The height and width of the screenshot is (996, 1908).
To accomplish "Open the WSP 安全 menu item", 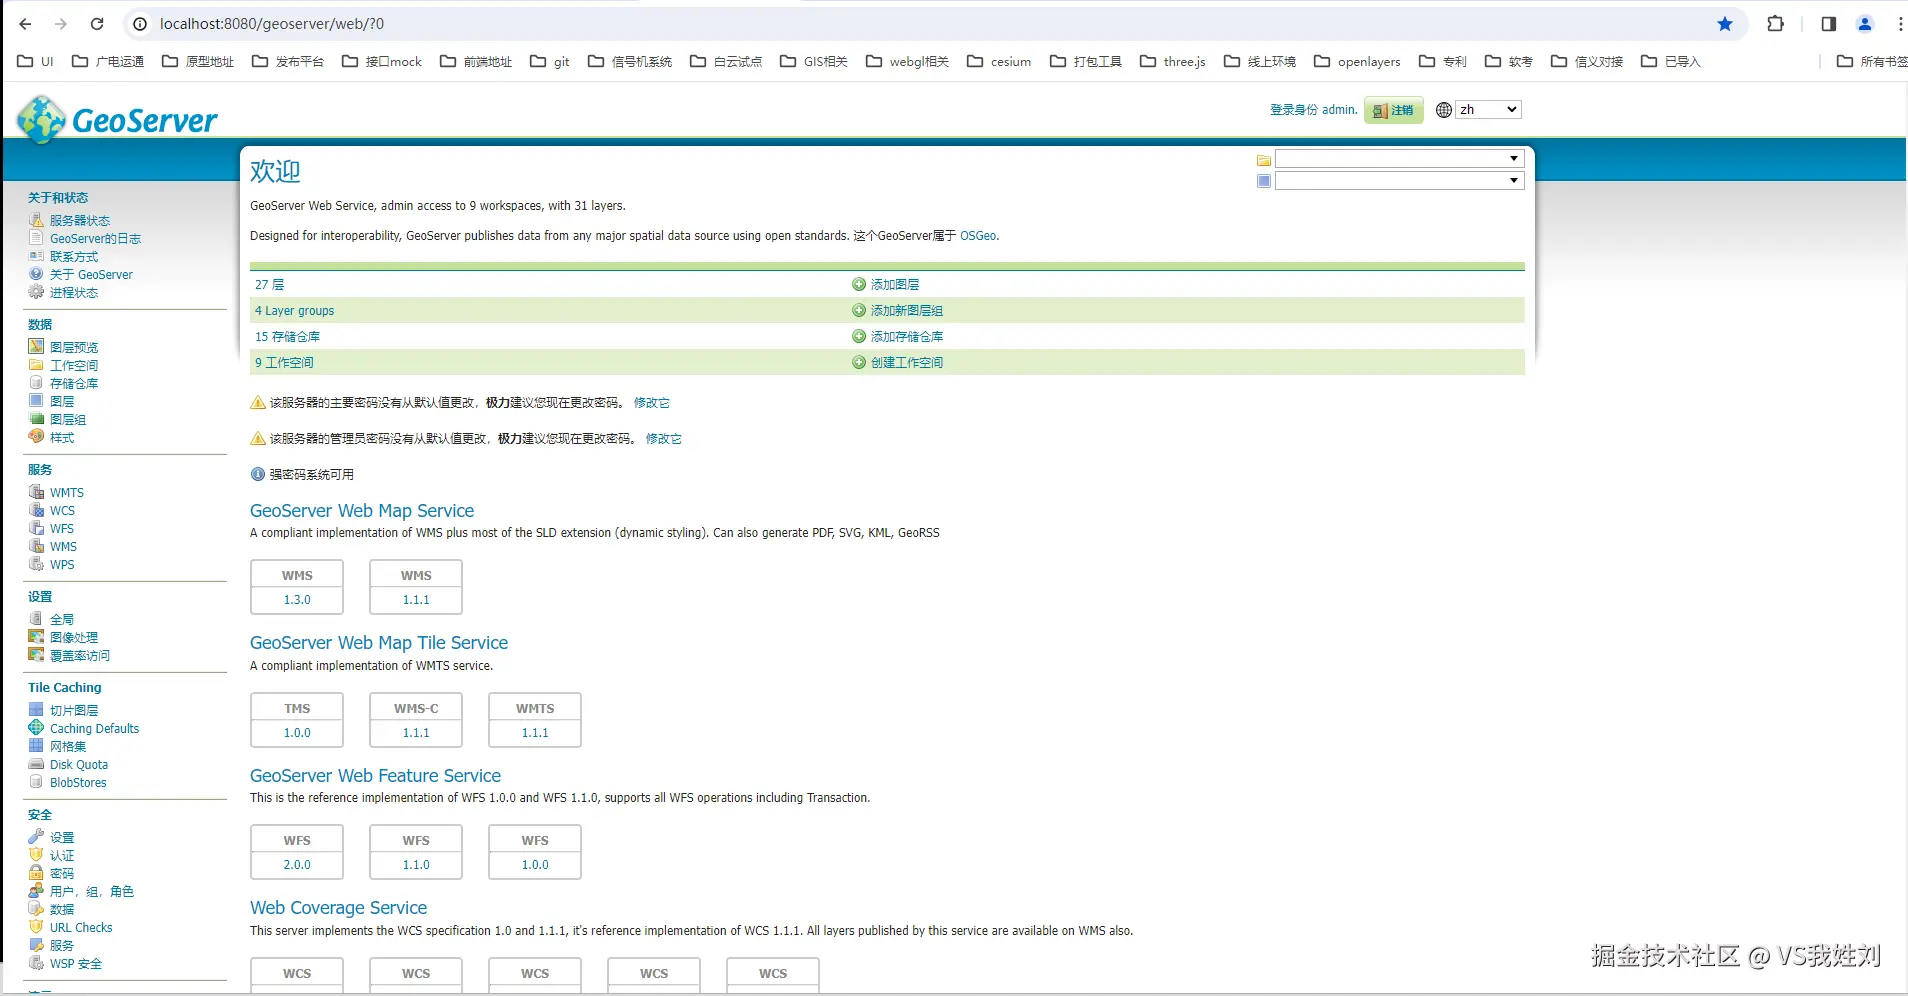I will point(76,964).
